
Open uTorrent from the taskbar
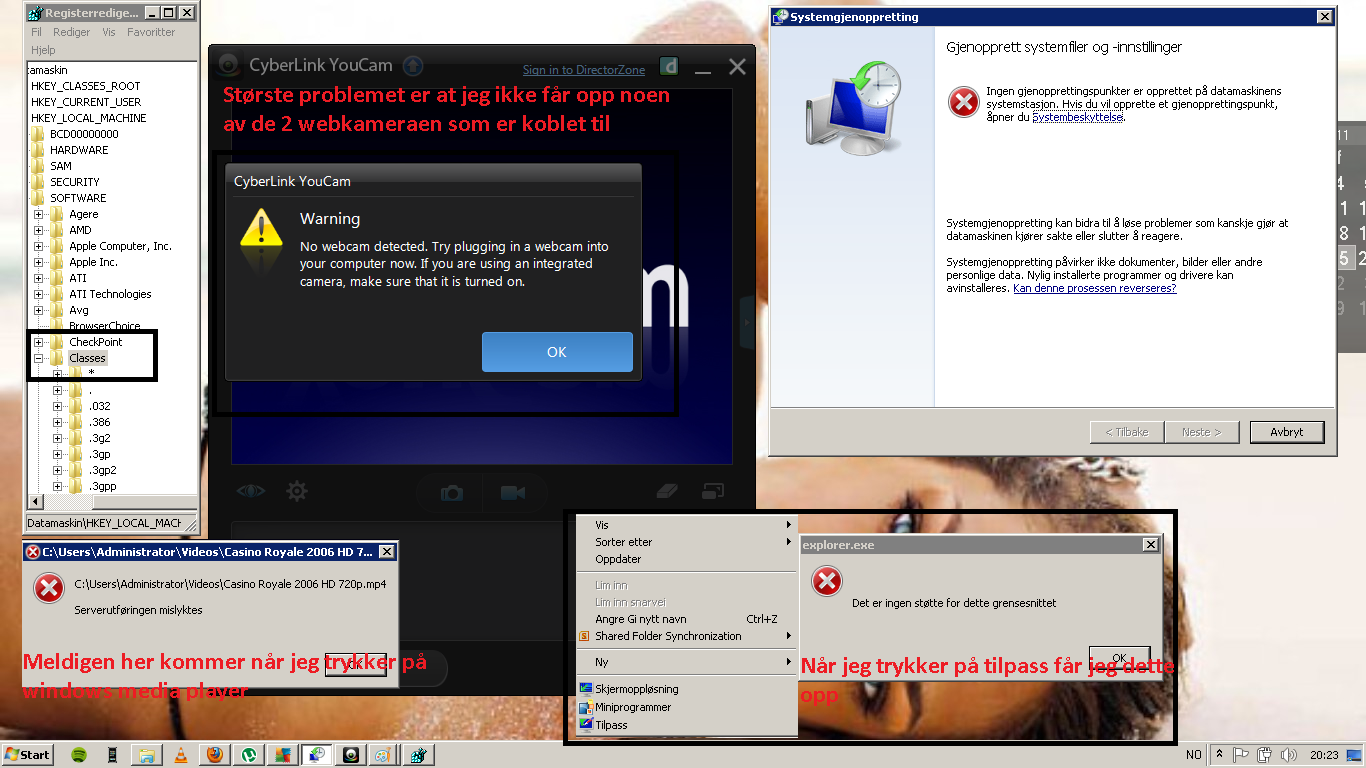[248, 755]
